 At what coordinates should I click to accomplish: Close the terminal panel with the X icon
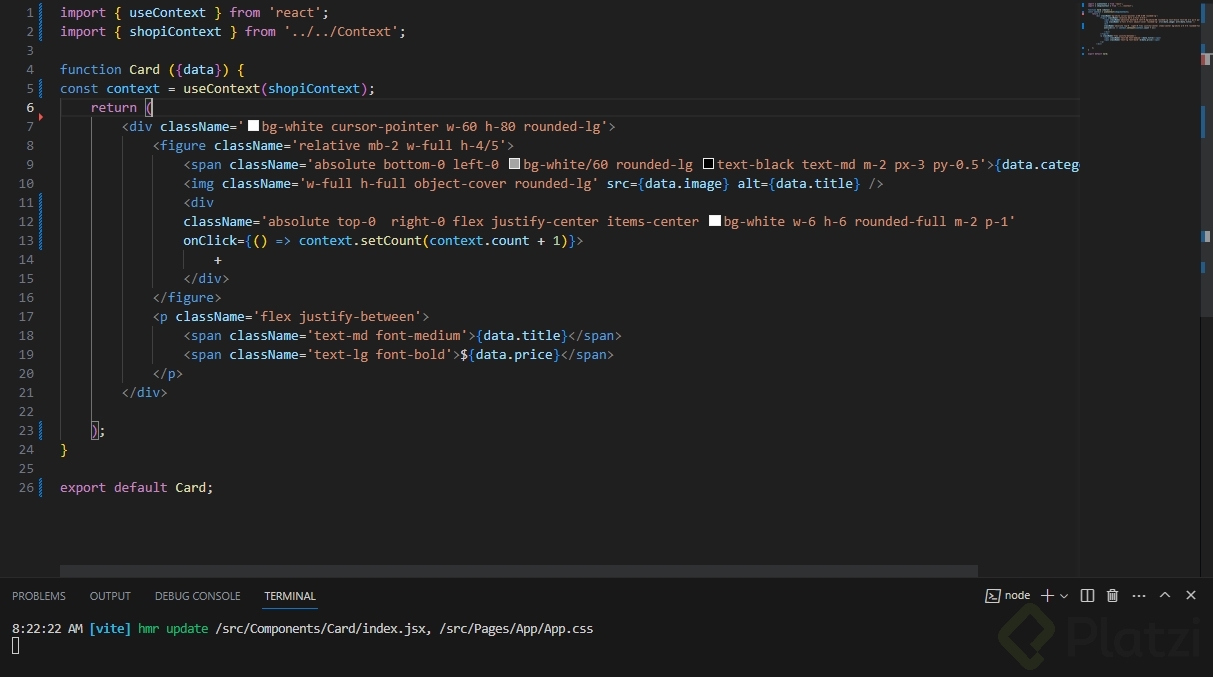click(x=1190, y=595)
